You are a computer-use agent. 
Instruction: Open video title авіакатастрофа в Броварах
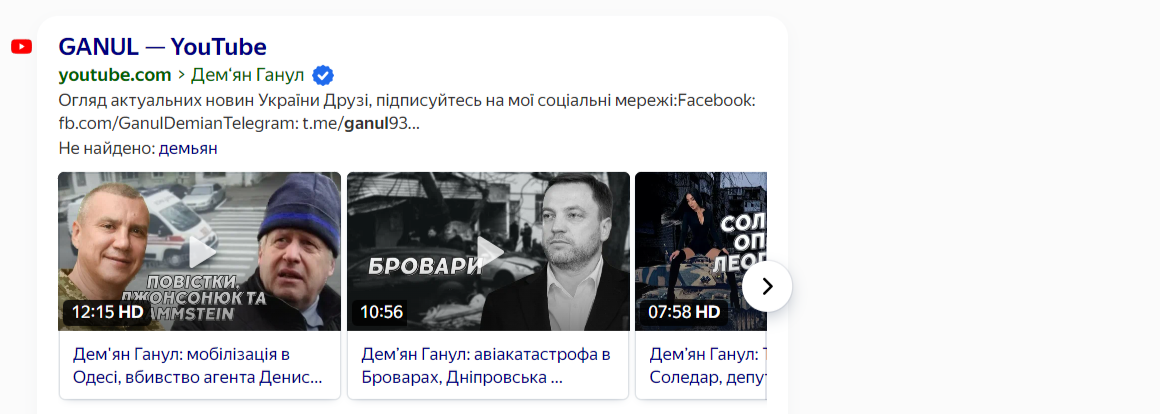click(x=486, y=366)
